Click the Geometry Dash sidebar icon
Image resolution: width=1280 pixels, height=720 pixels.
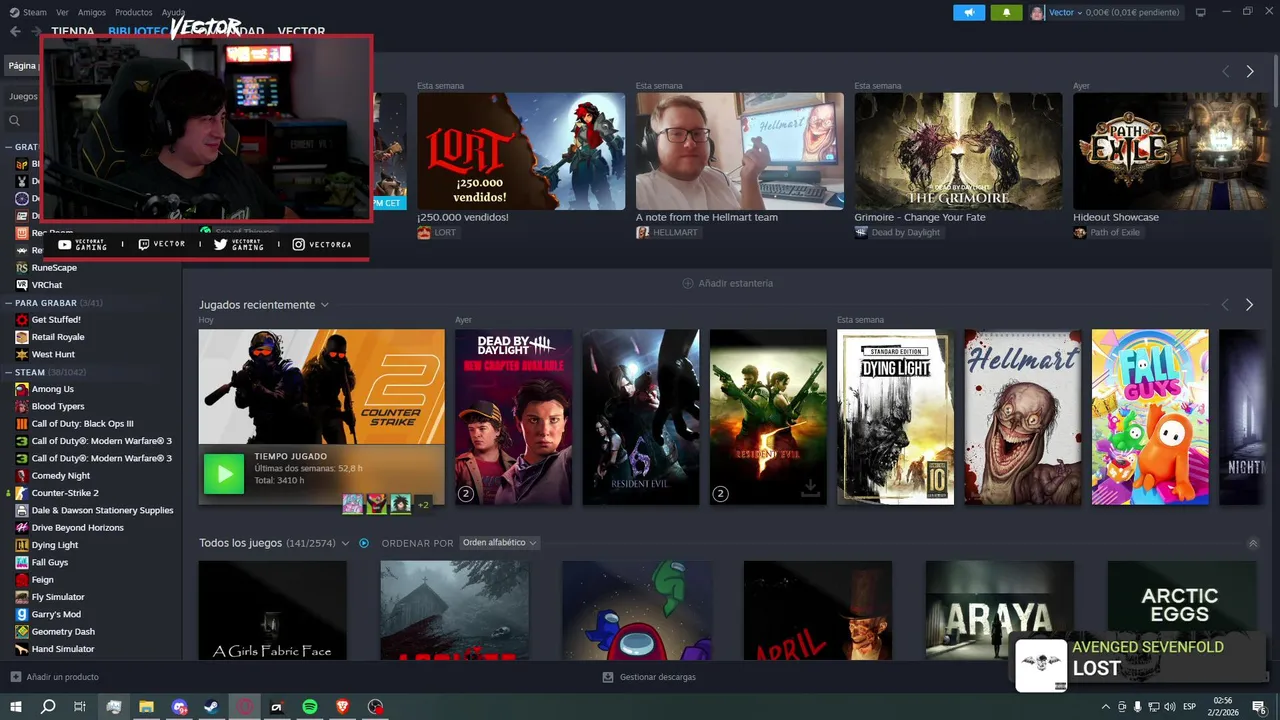(22, 631)
